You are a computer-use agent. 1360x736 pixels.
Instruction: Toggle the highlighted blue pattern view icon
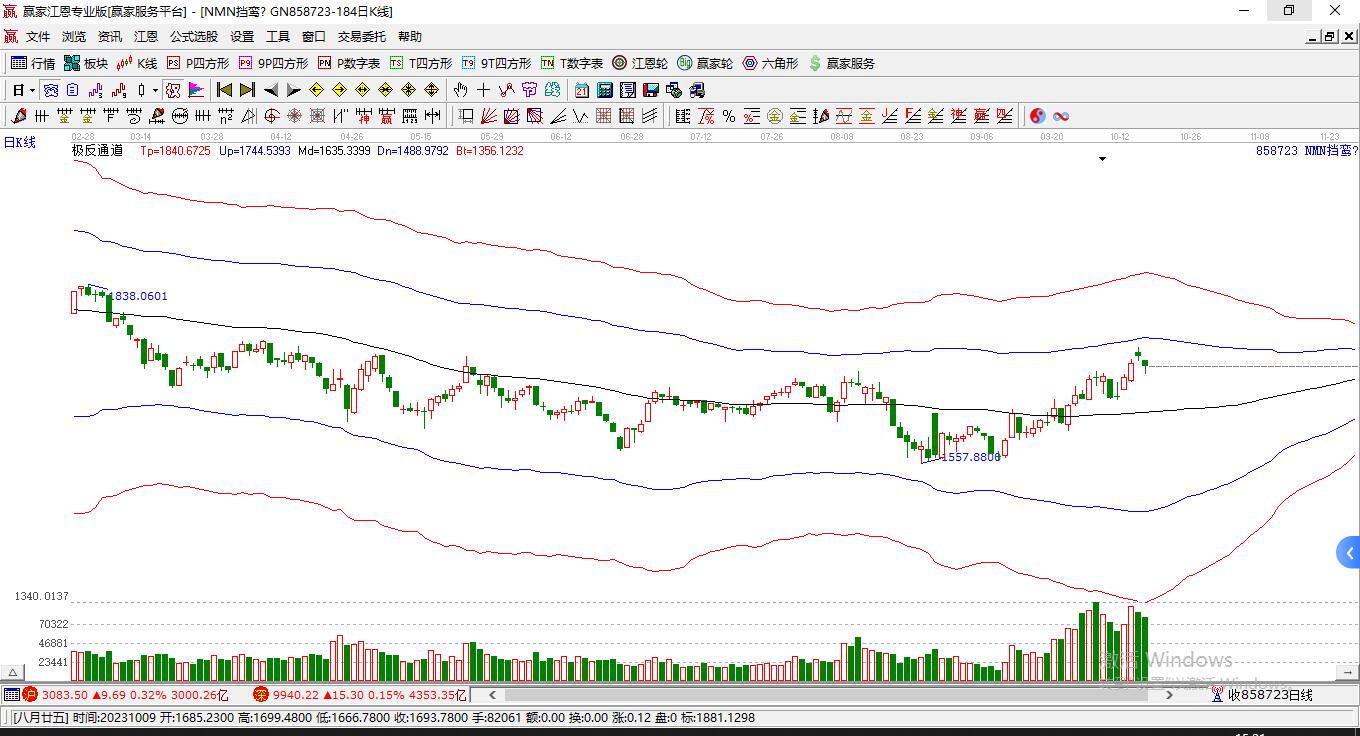click(x=50, y=90)
